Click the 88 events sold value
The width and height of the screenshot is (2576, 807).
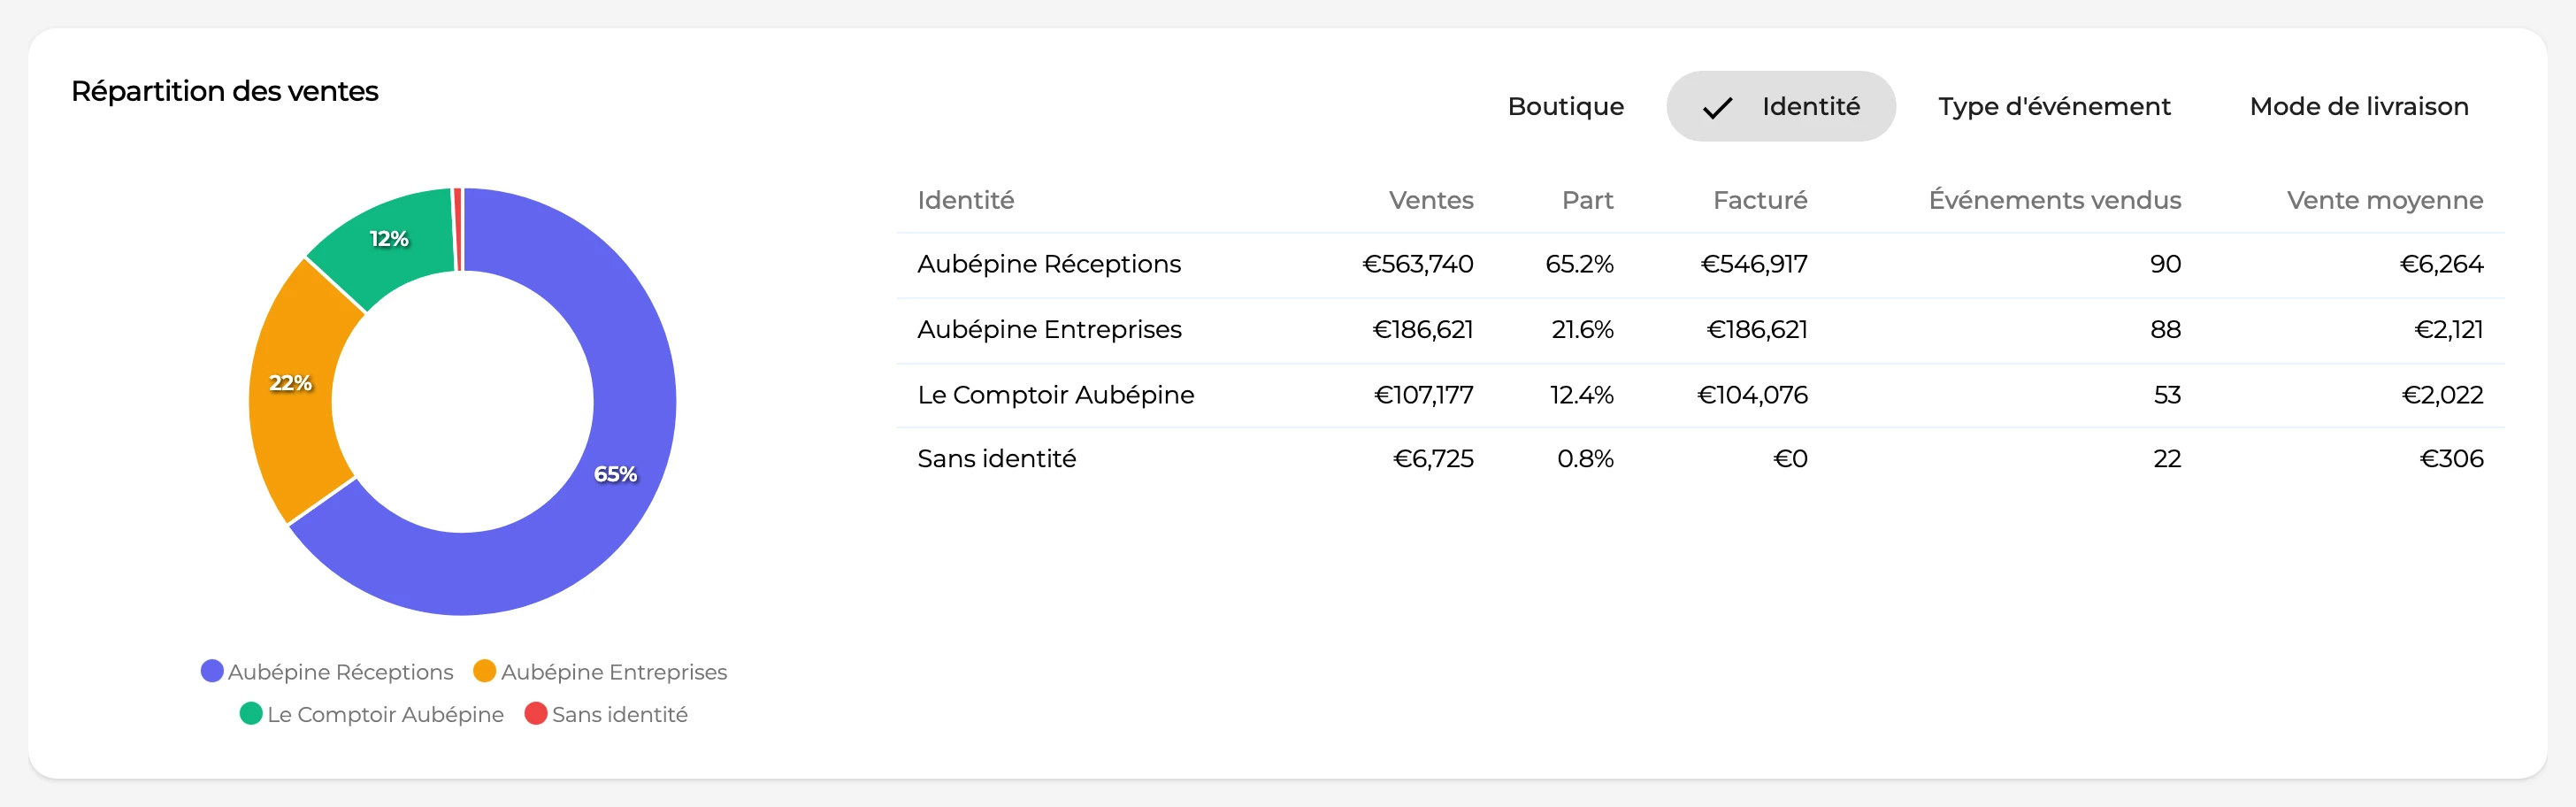2166,329
